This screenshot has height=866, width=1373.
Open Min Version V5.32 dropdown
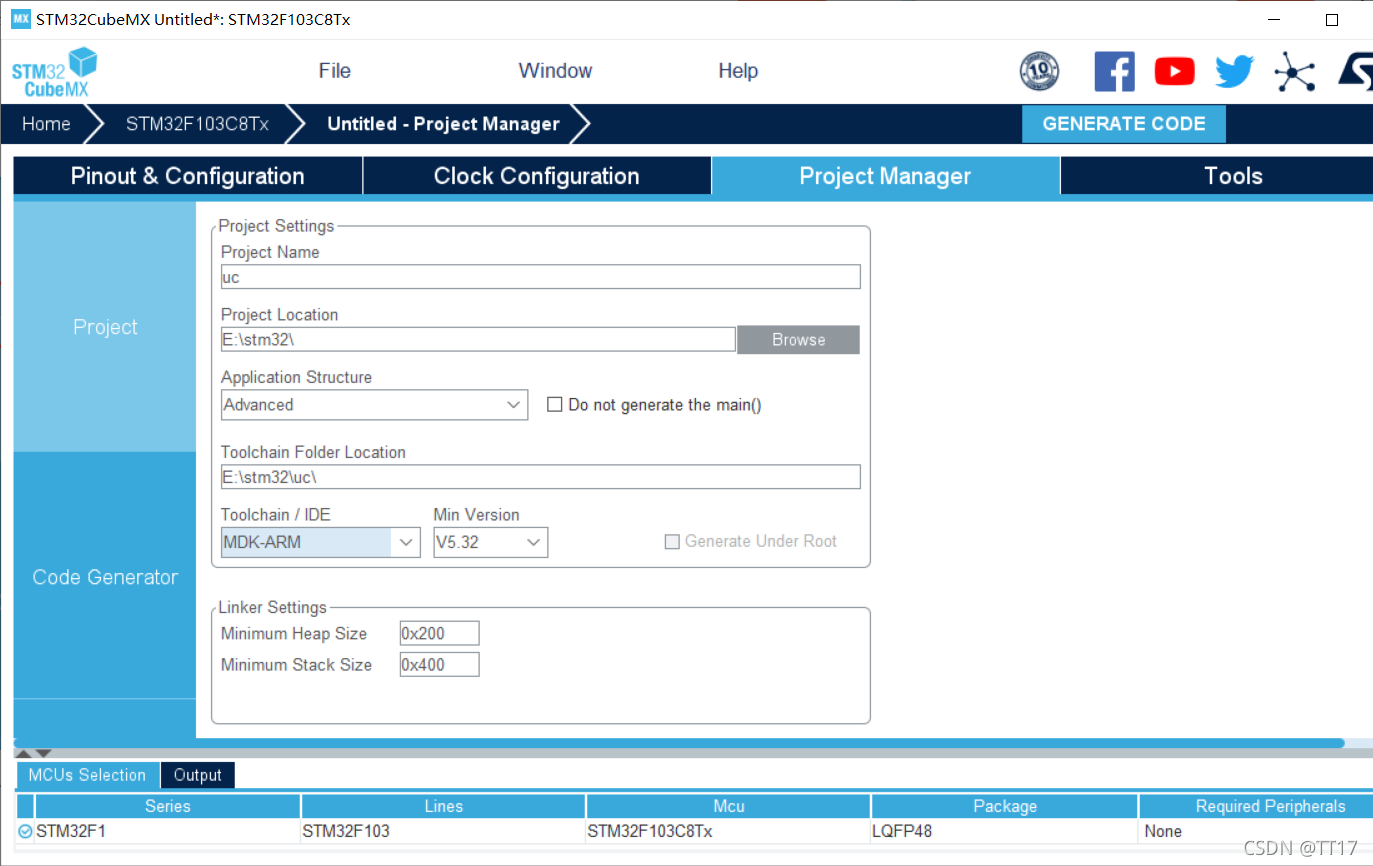point(490,542)
